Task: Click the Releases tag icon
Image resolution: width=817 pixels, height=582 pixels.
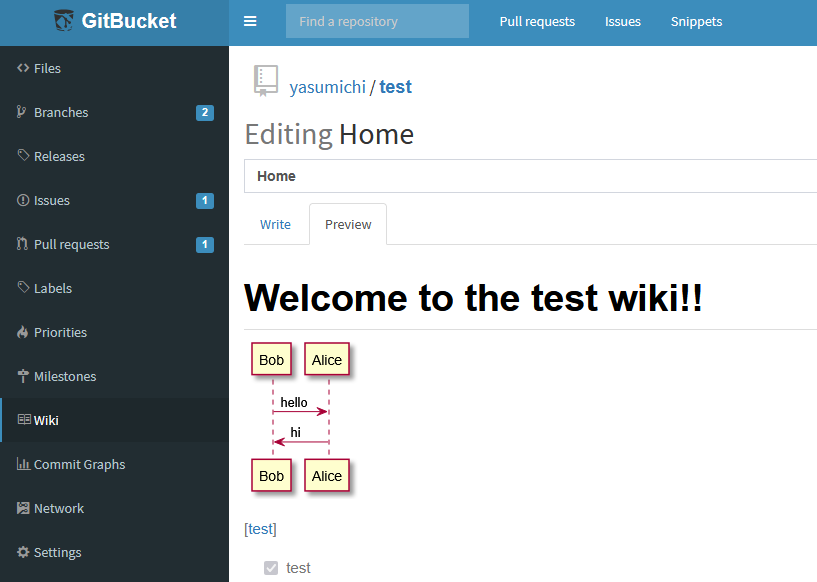Action: 23,155
